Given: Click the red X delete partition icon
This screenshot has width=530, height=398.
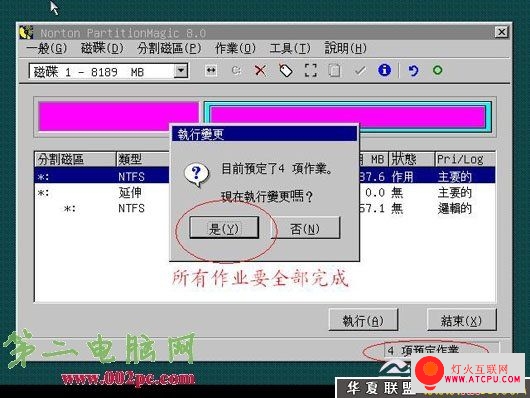Looking at the screenshot, I should pos(260,70).
